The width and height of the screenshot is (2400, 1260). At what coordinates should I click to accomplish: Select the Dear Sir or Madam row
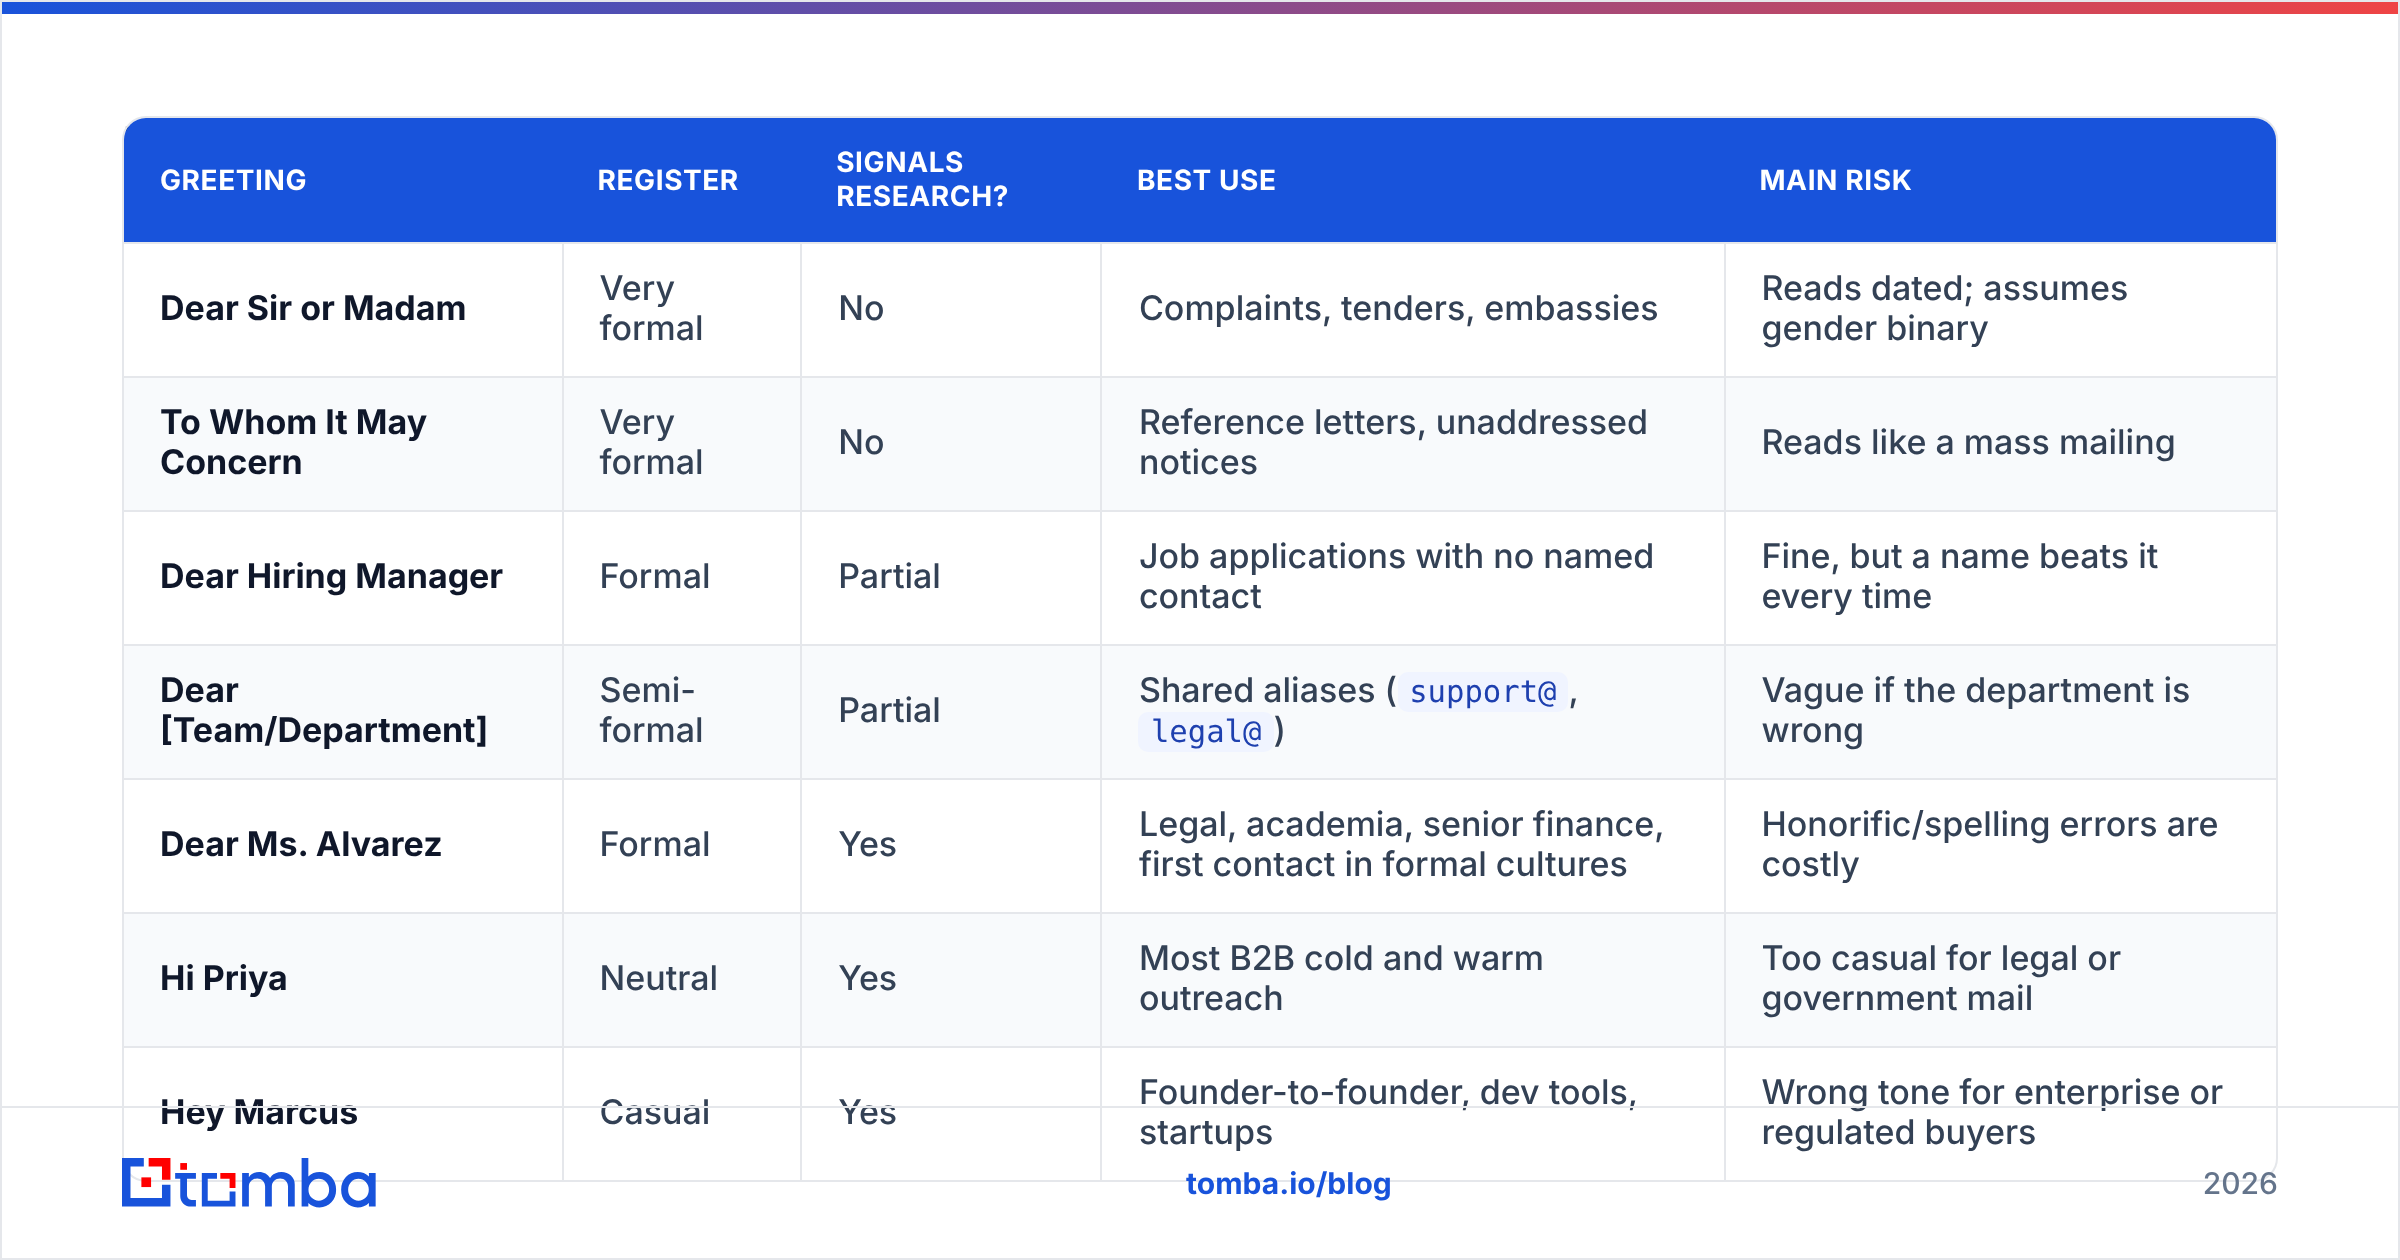click(x=1200, y=309)
